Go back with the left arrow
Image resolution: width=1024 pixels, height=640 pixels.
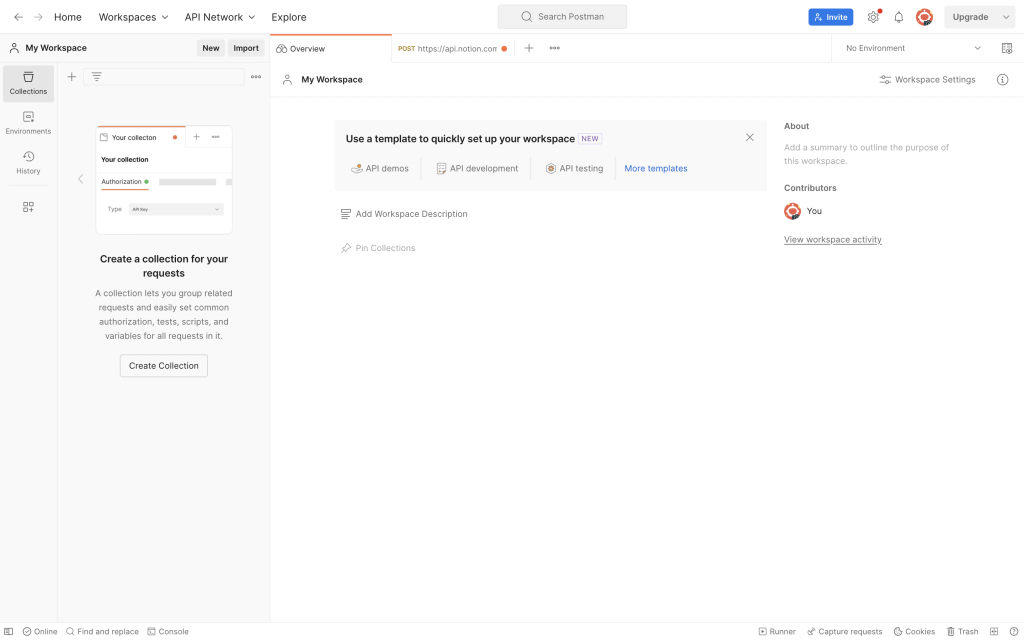click(x=18, y=17)
